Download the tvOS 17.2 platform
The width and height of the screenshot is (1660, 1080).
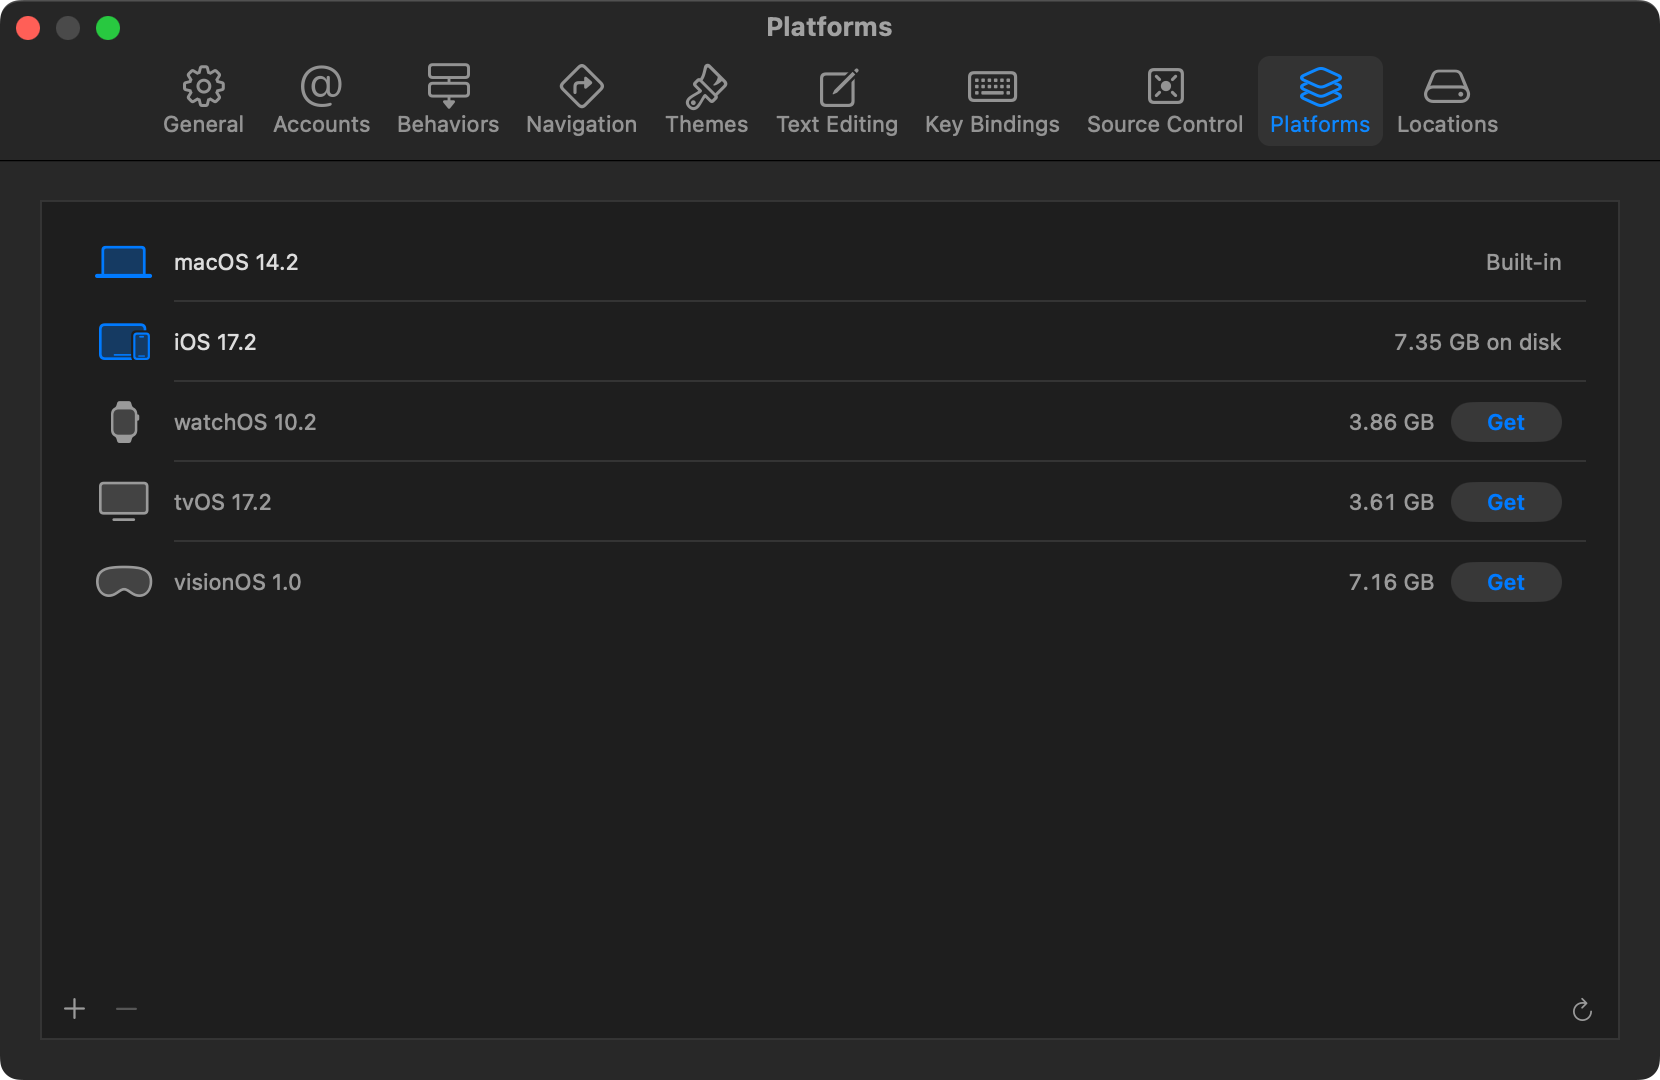coord(1506,502)
